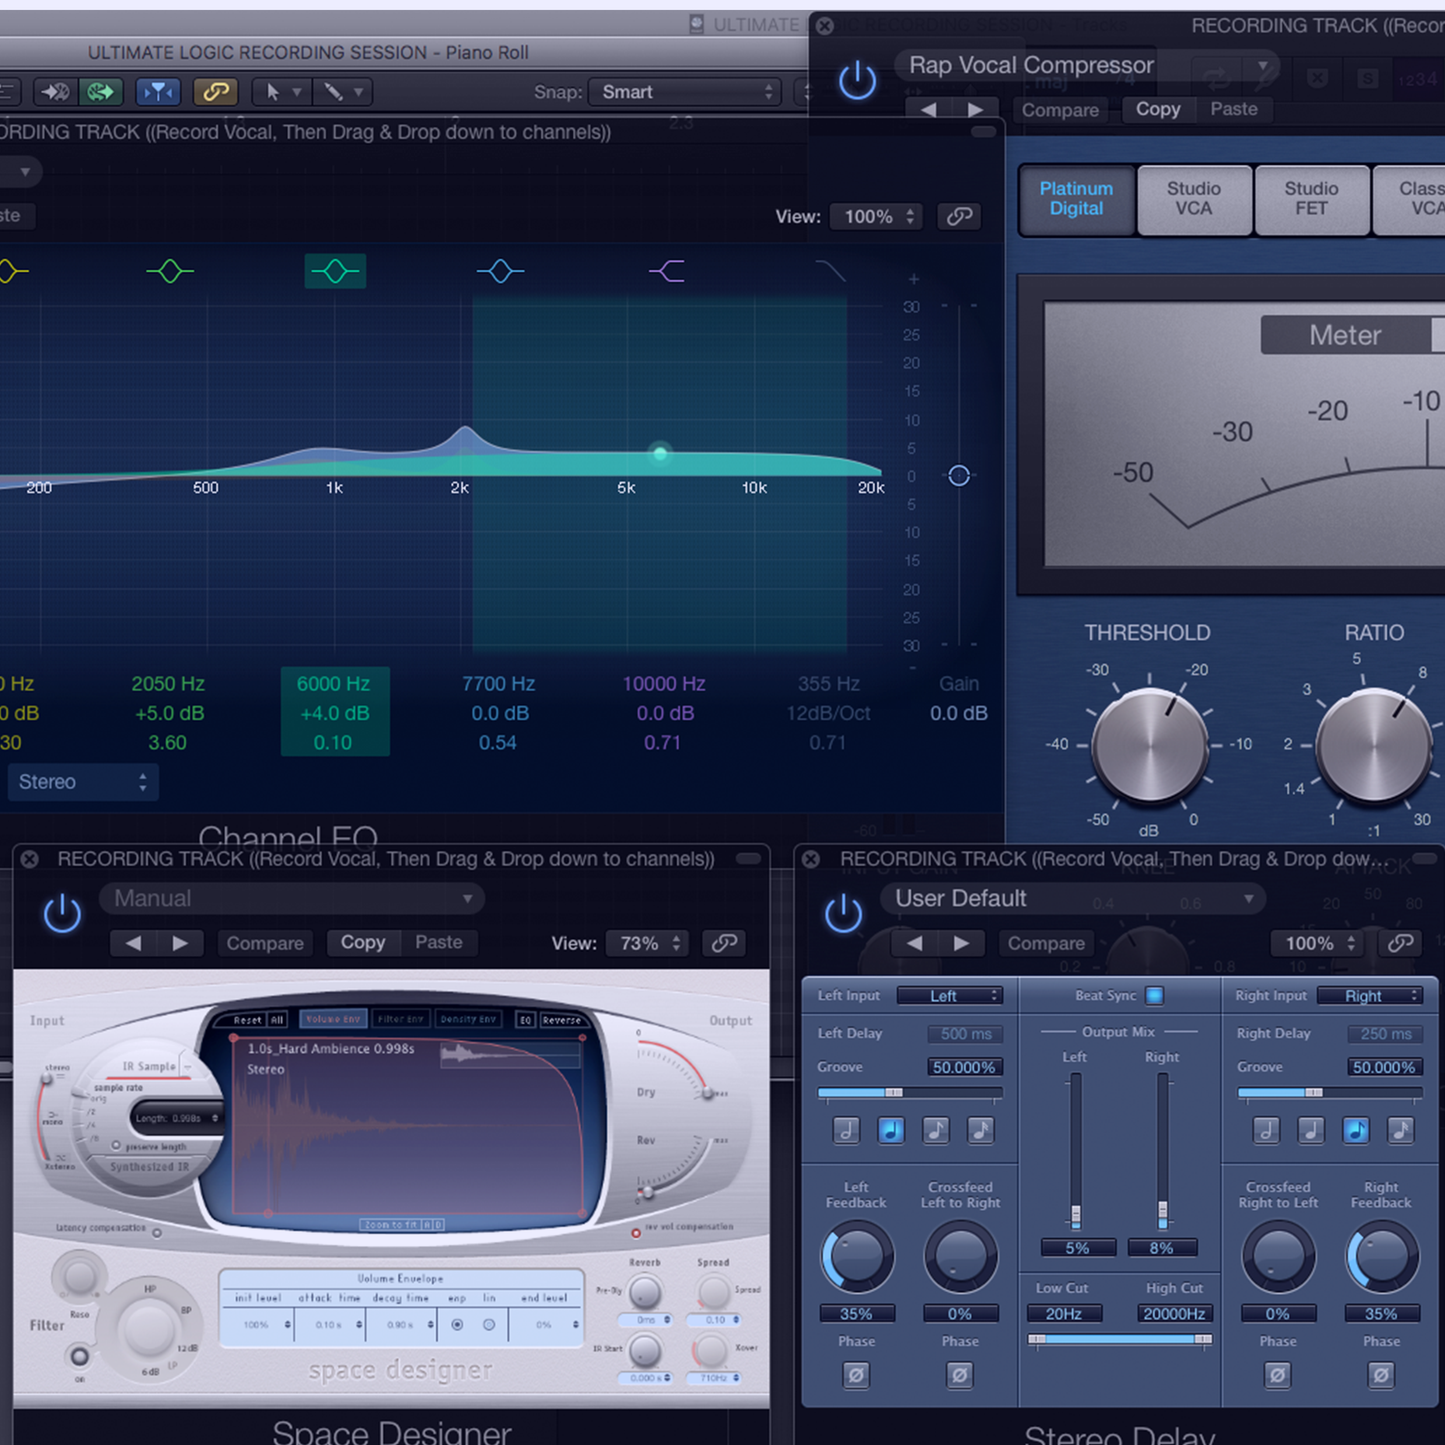Select the highlighted 6000 Hz EQ band icon

point(335,271)
